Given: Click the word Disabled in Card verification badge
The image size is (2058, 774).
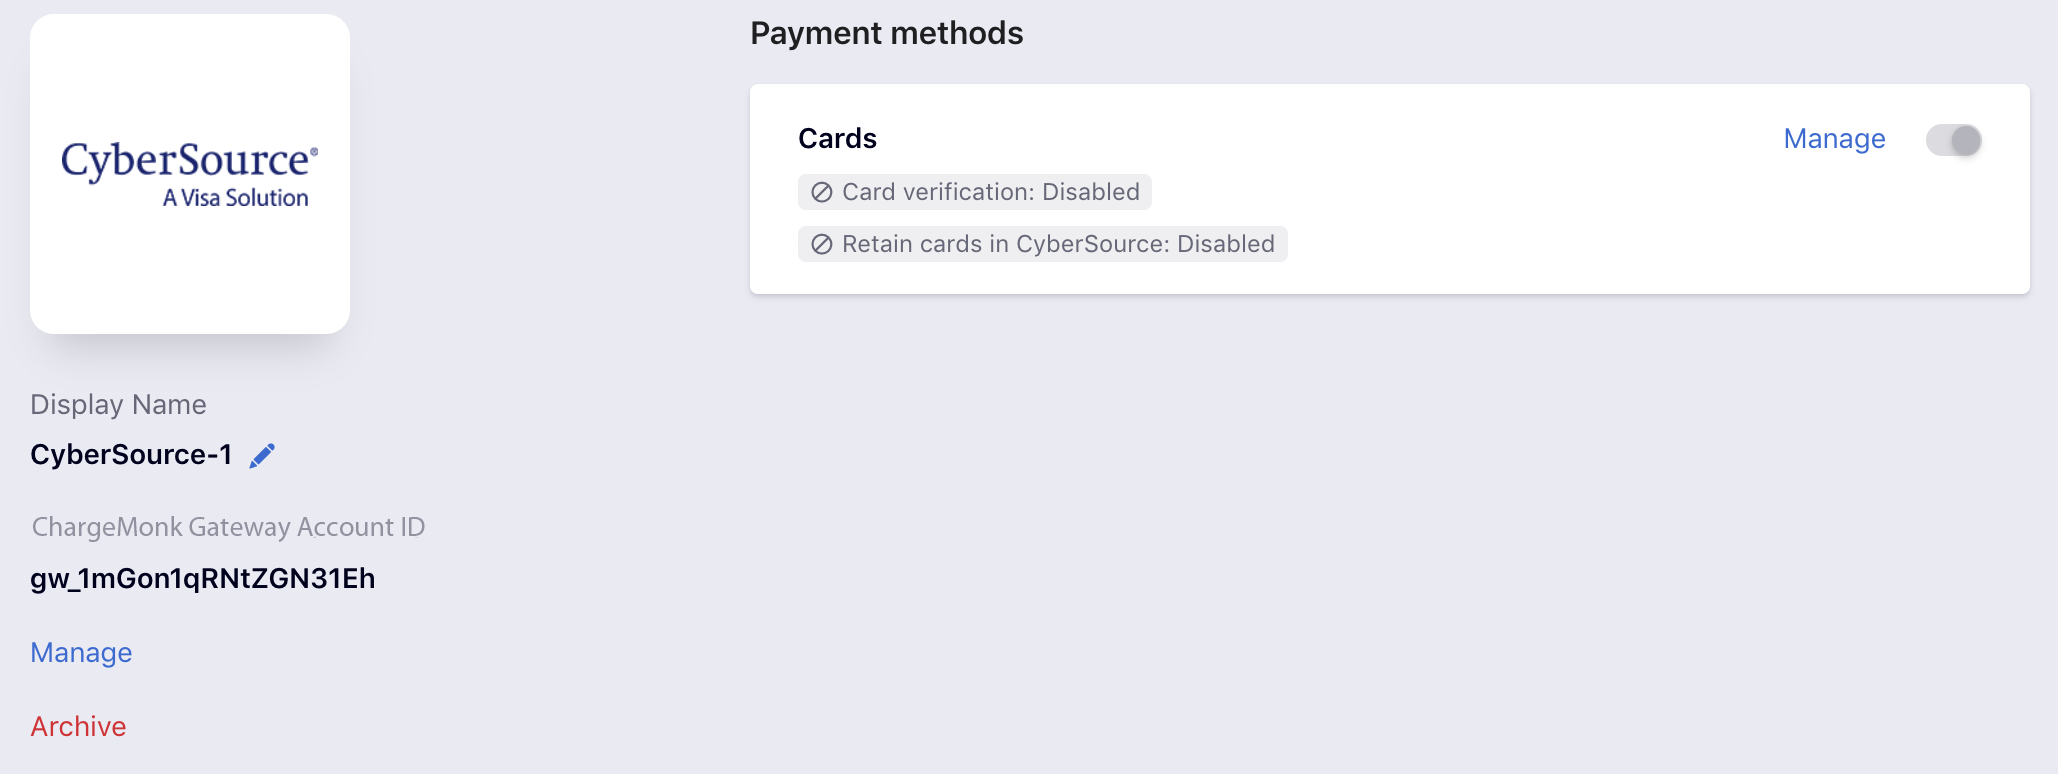Looking at the screenshot, I should point(1091,192).
